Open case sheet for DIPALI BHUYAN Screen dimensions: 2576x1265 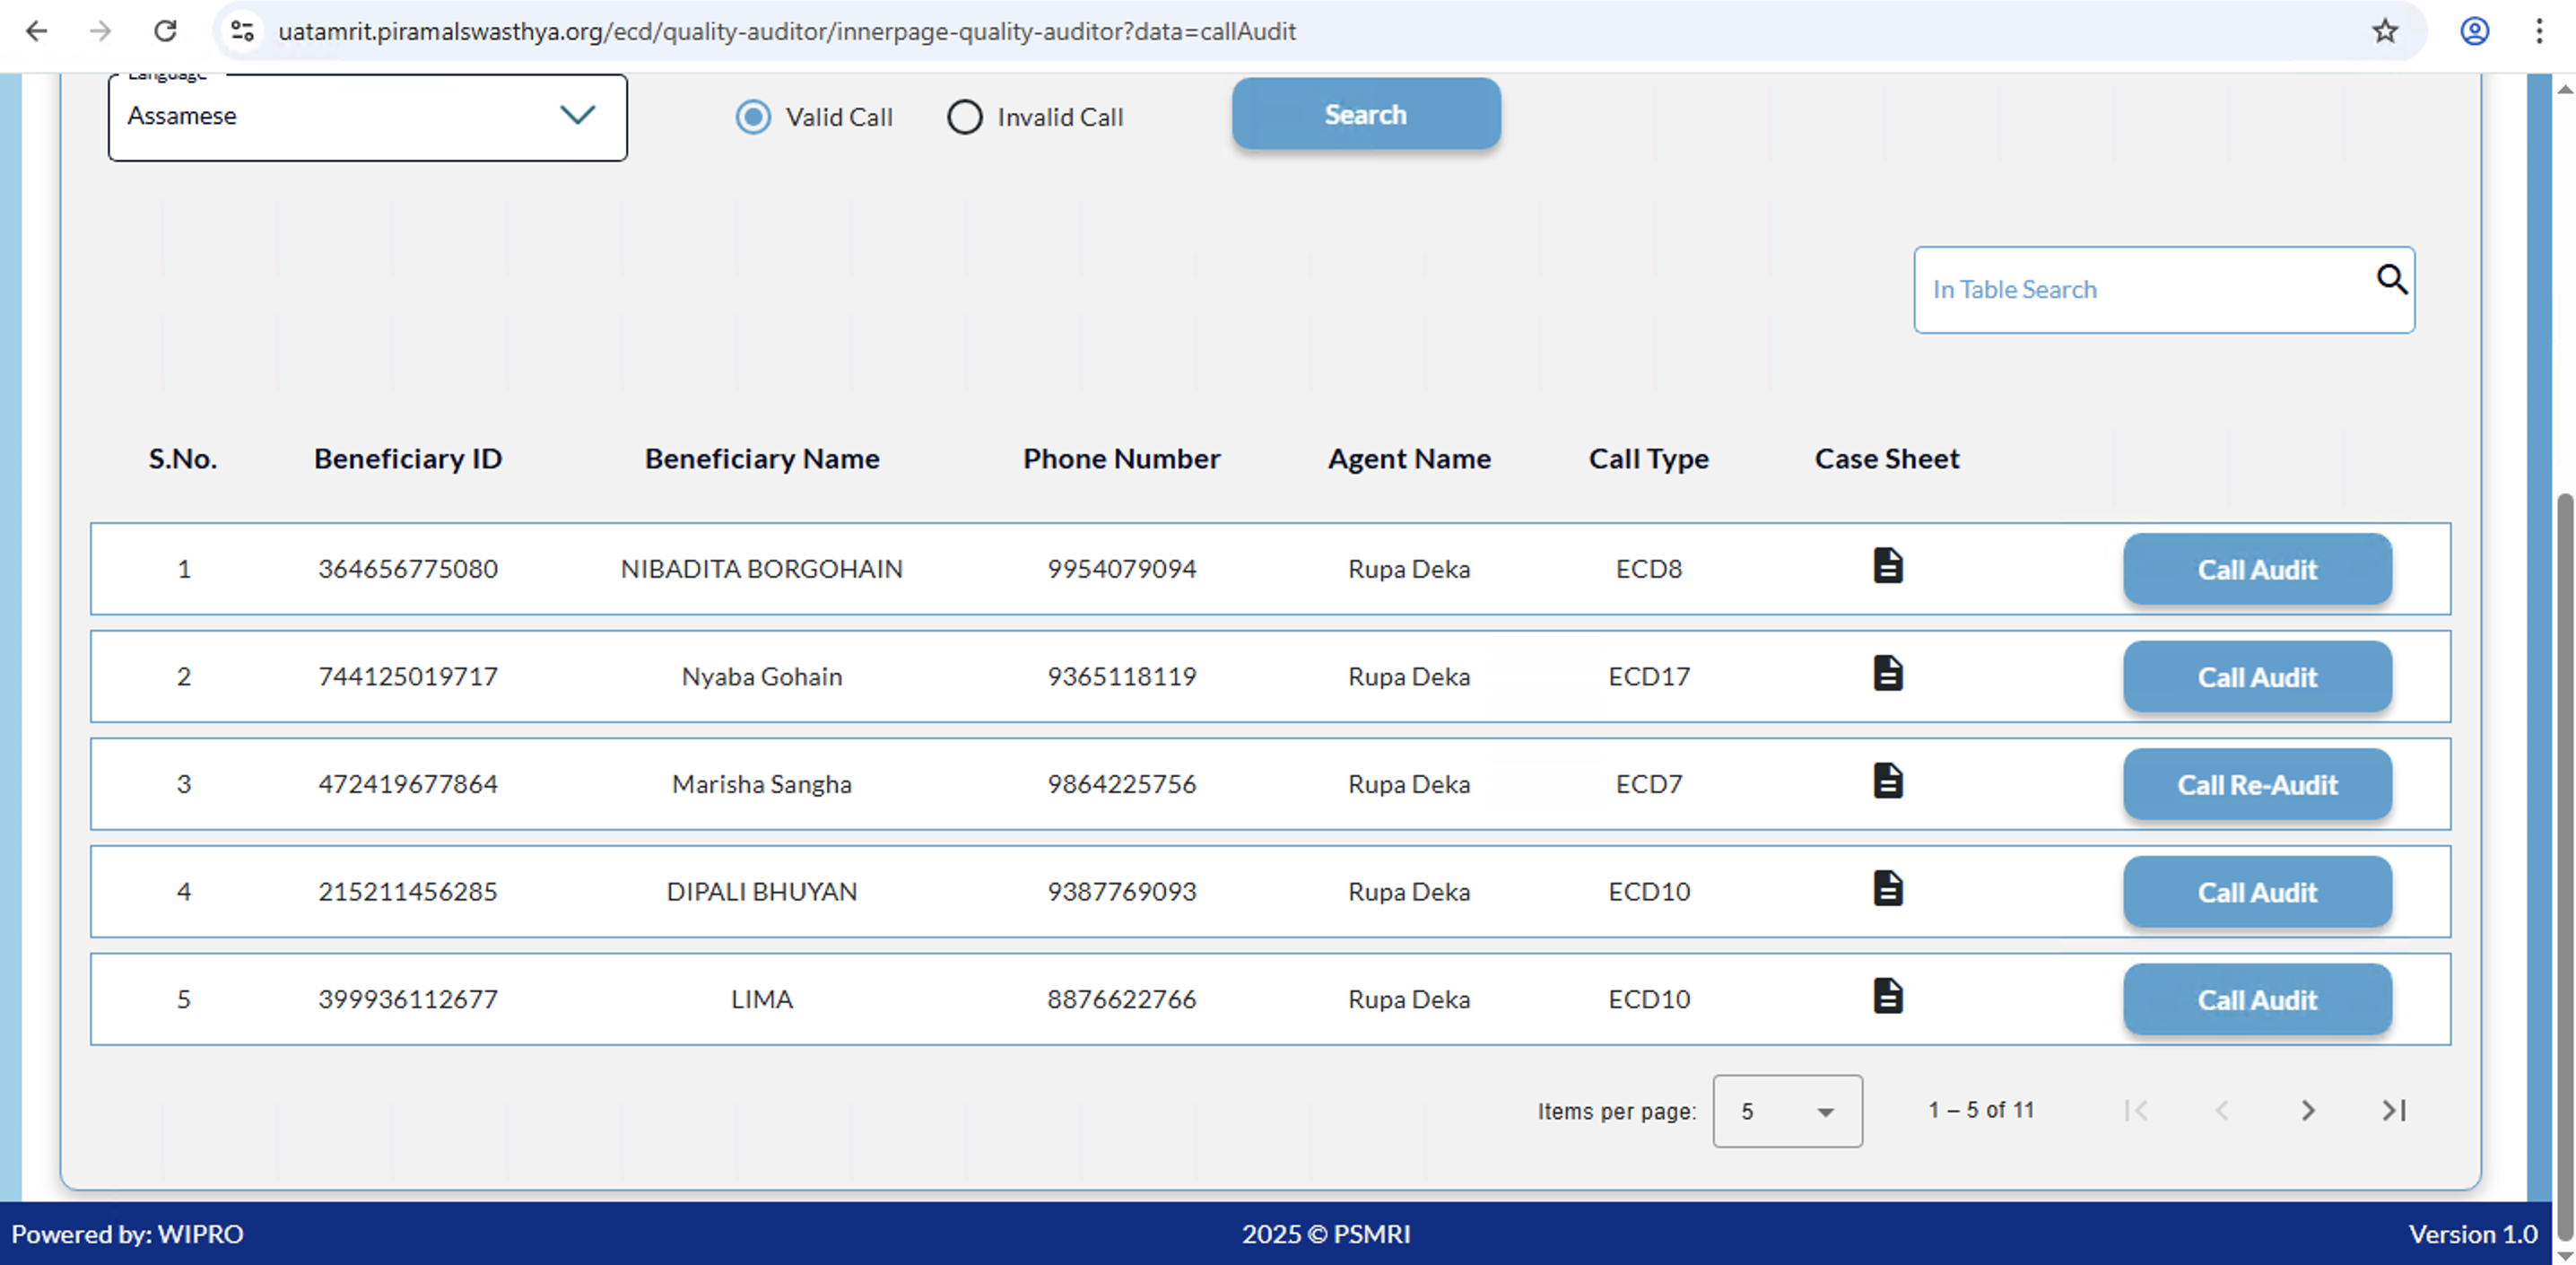[x=1887, y=889]
